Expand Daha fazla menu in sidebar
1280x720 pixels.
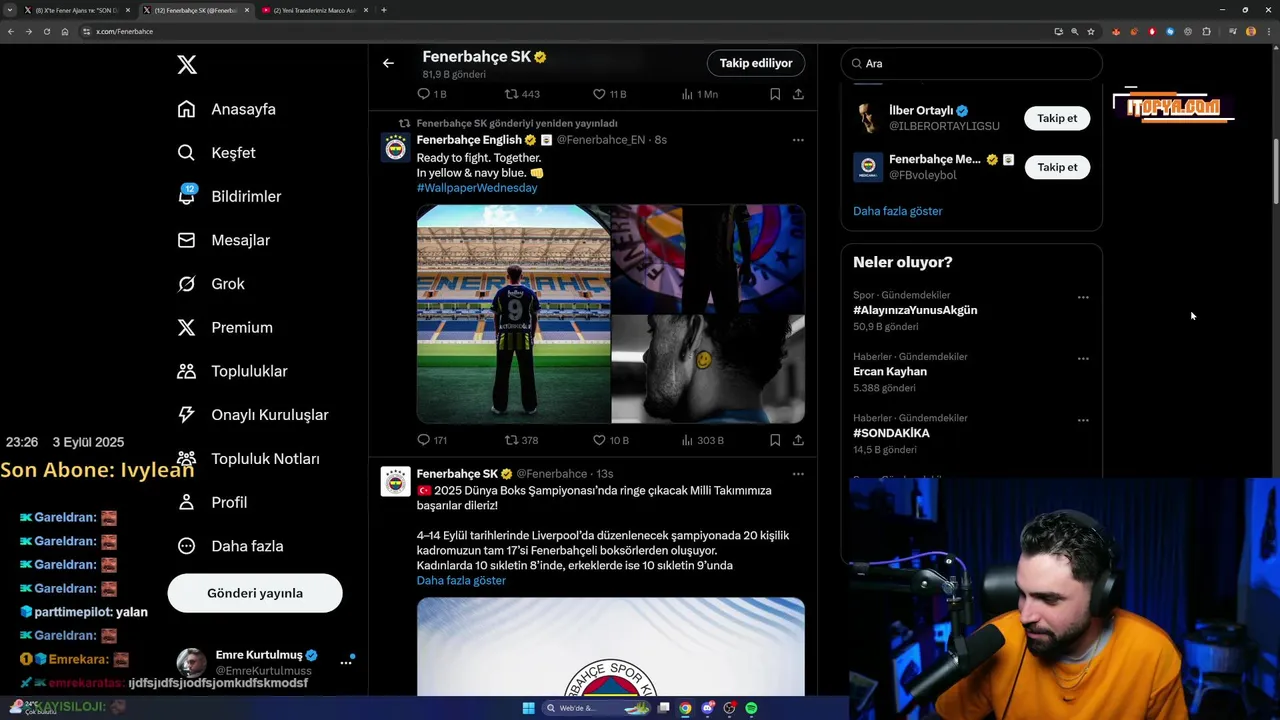point(230,546)
